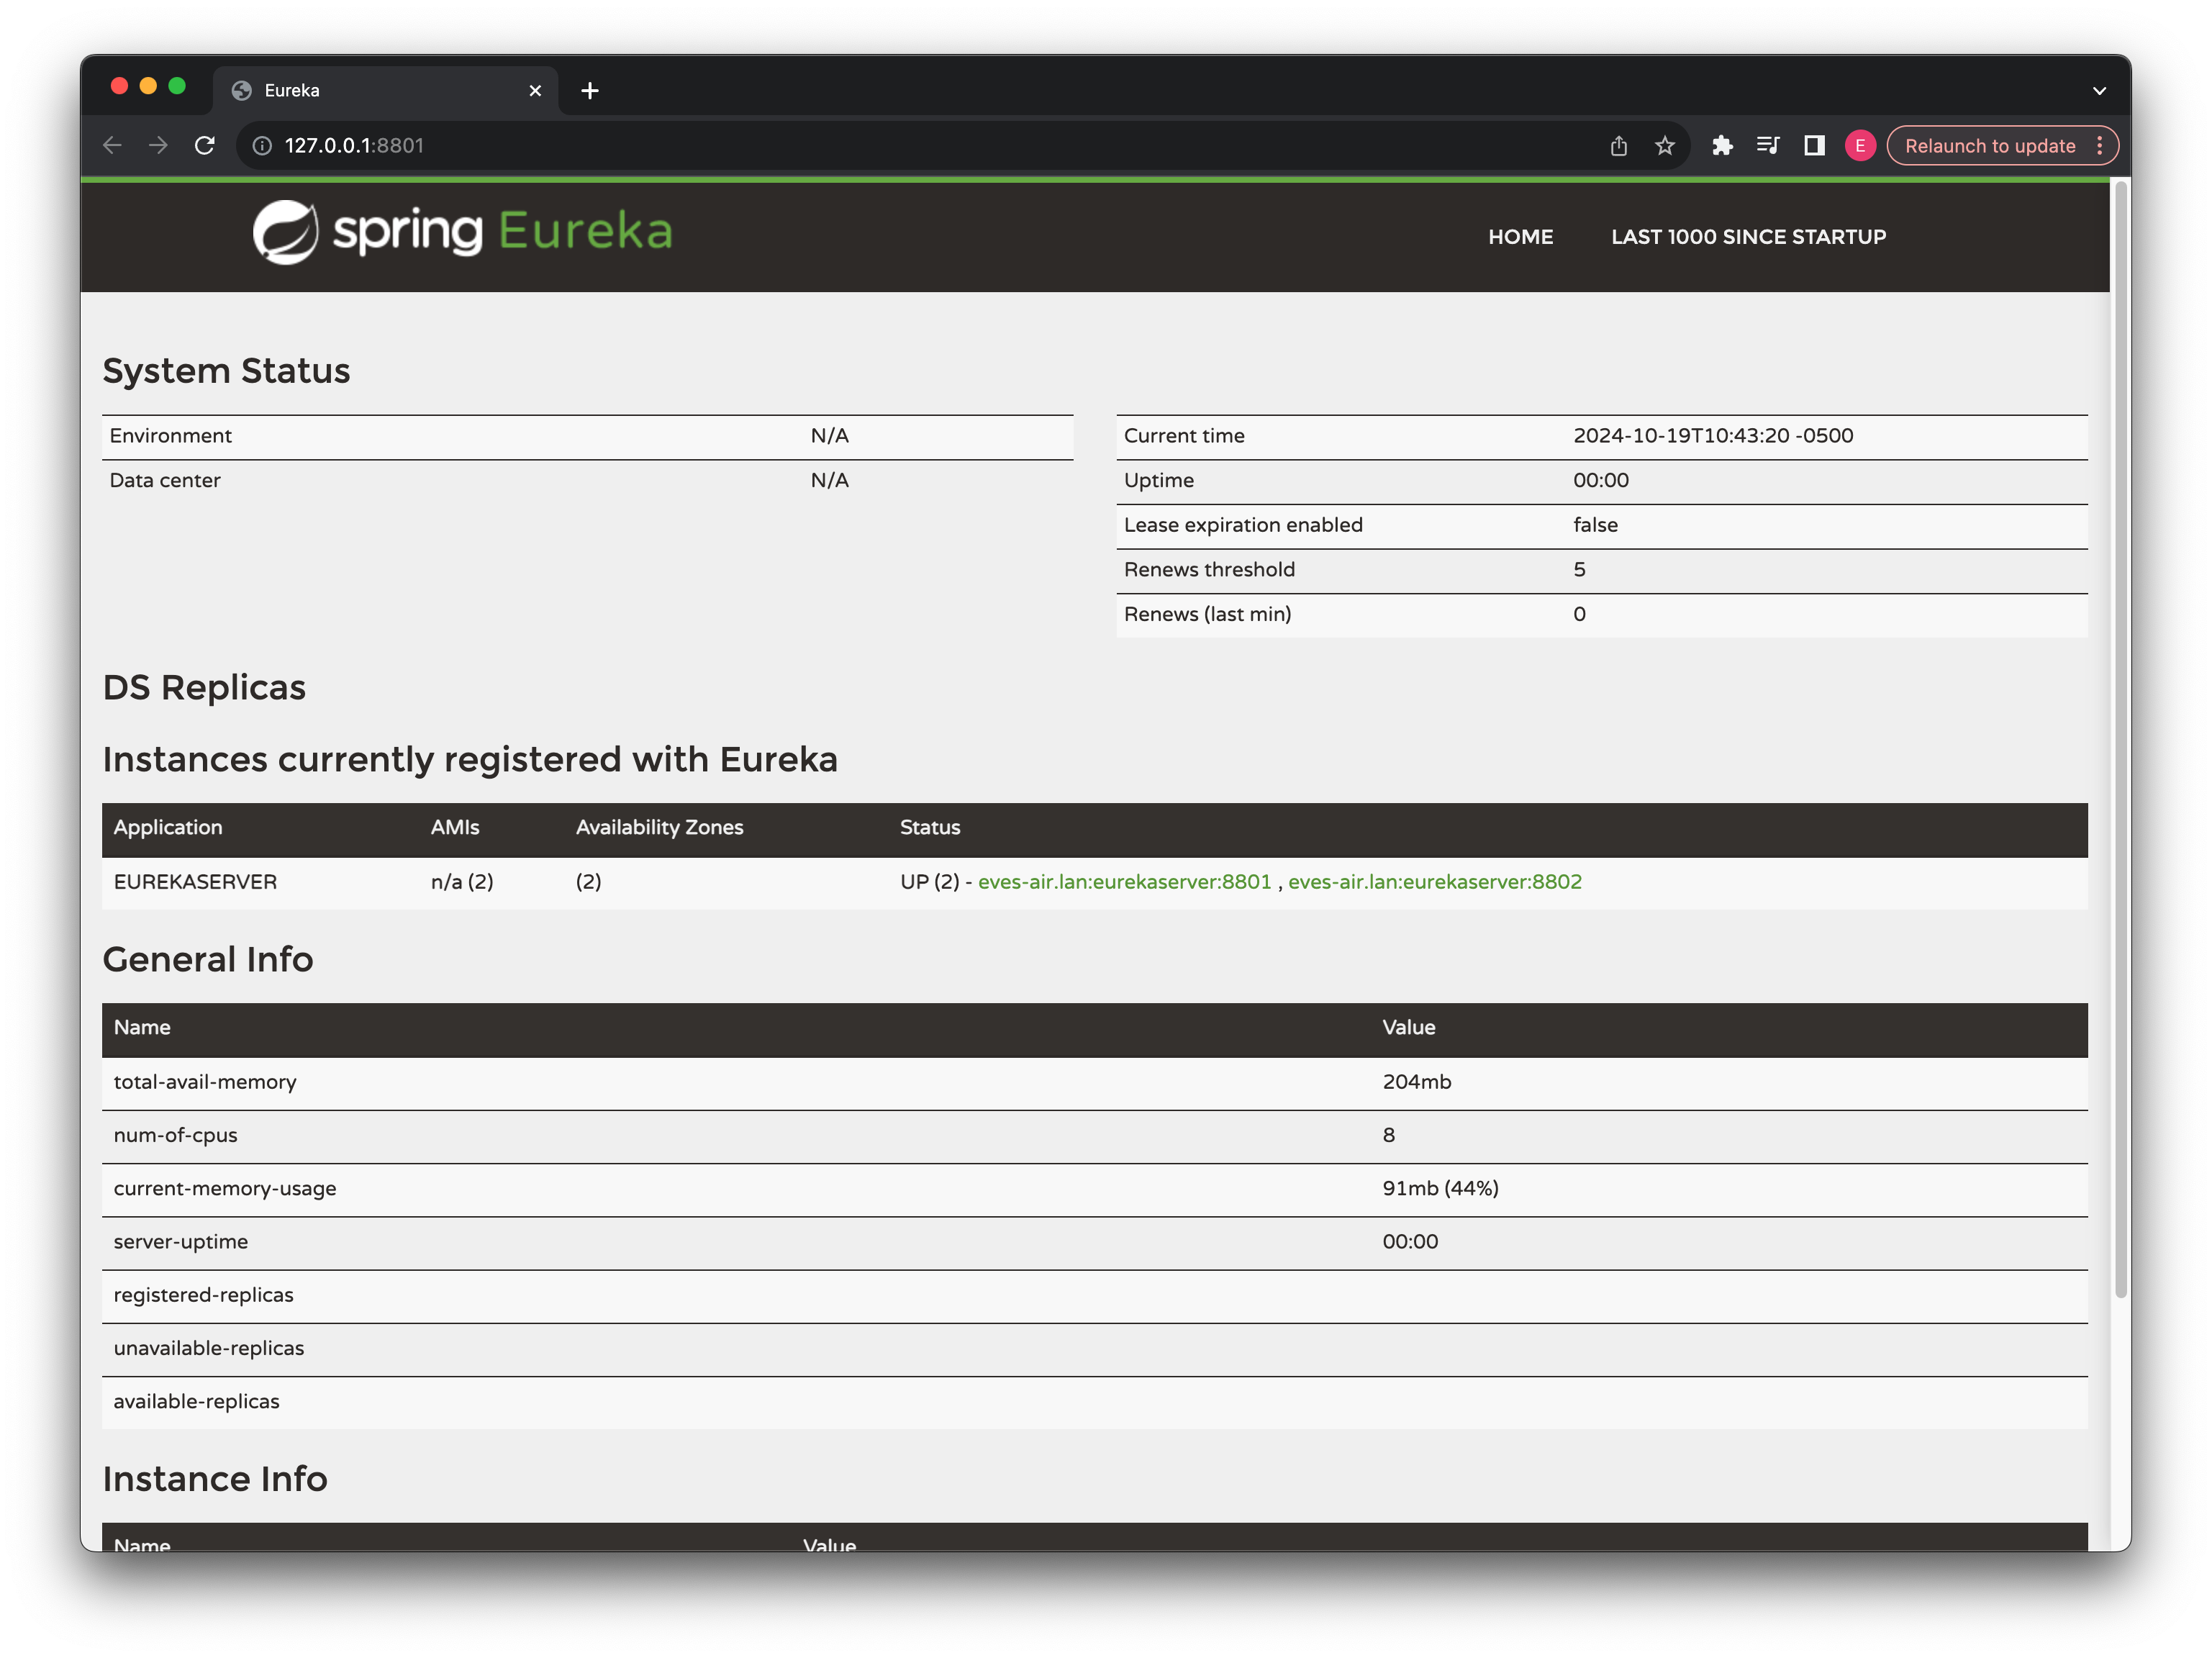Select the HOME navigation item
Image resolution: width=2212 pixels, height=1658 pixels.
[1521, 237]
